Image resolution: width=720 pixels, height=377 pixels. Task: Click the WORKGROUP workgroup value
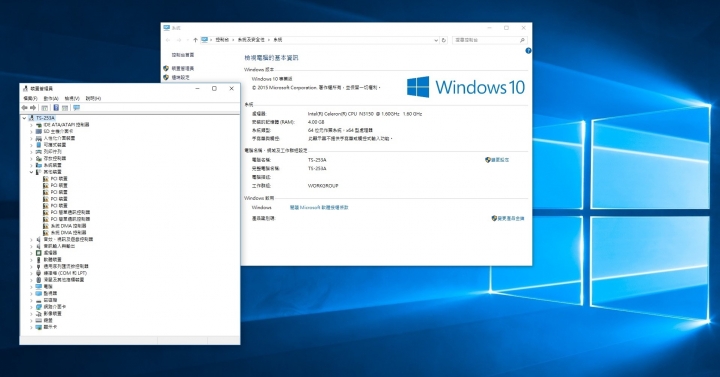tap(323, 186)
